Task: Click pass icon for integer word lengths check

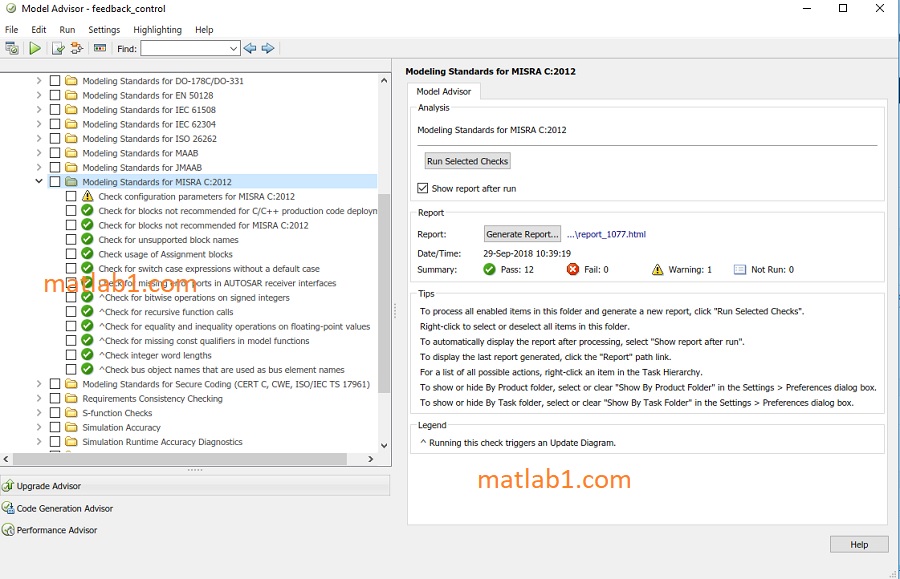Action: [x=87, y=355]
